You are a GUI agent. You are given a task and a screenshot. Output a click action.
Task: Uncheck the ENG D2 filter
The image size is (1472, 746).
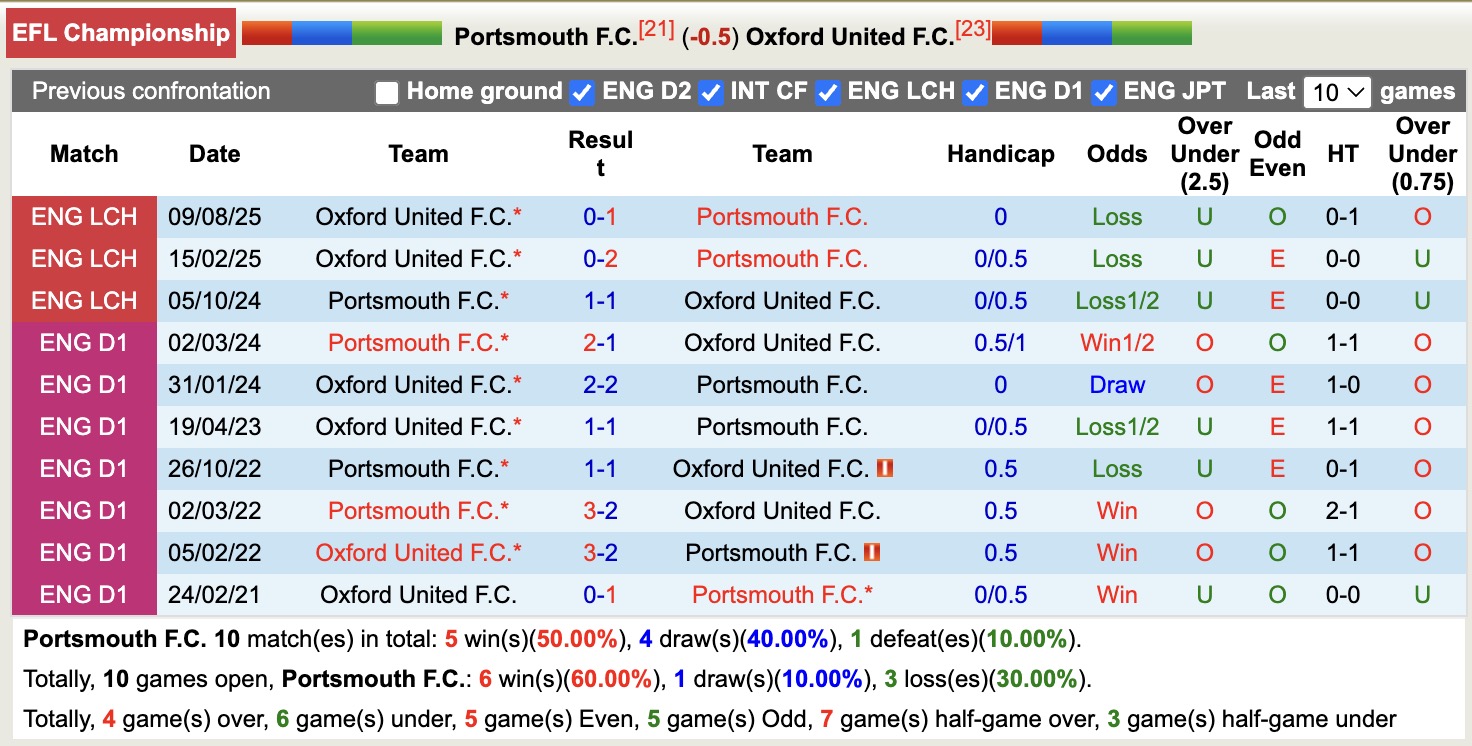tap(581, 91)
